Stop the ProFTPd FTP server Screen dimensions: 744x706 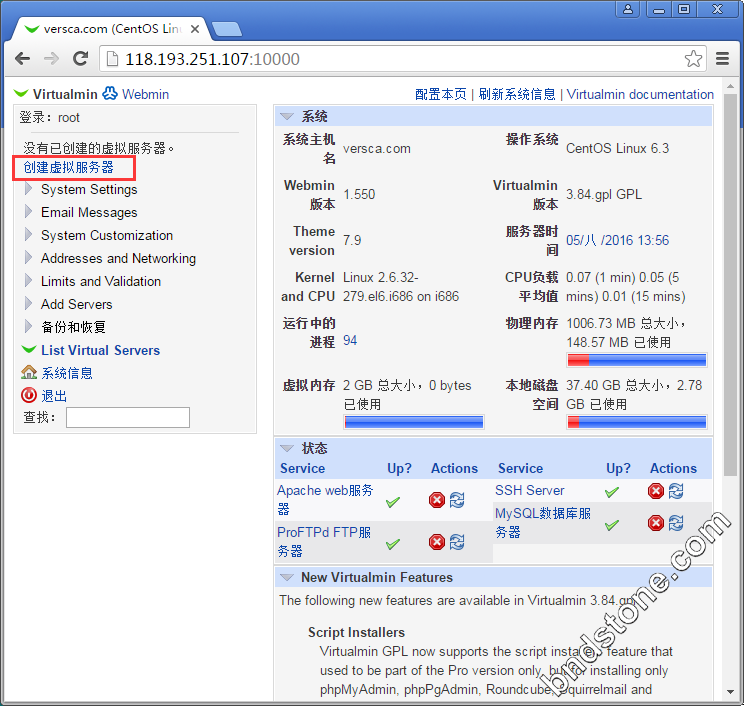point(437,542)
